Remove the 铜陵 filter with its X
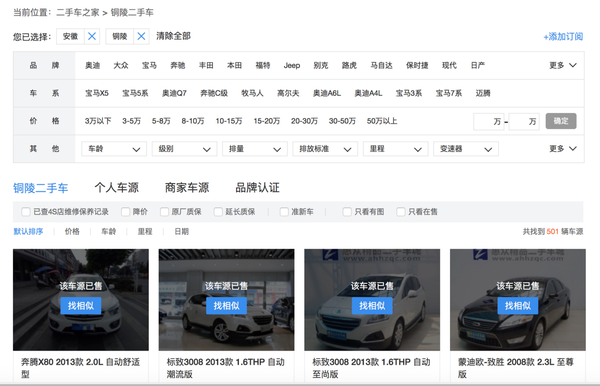This screenshot has width=600, height=386. pos(141,36)
